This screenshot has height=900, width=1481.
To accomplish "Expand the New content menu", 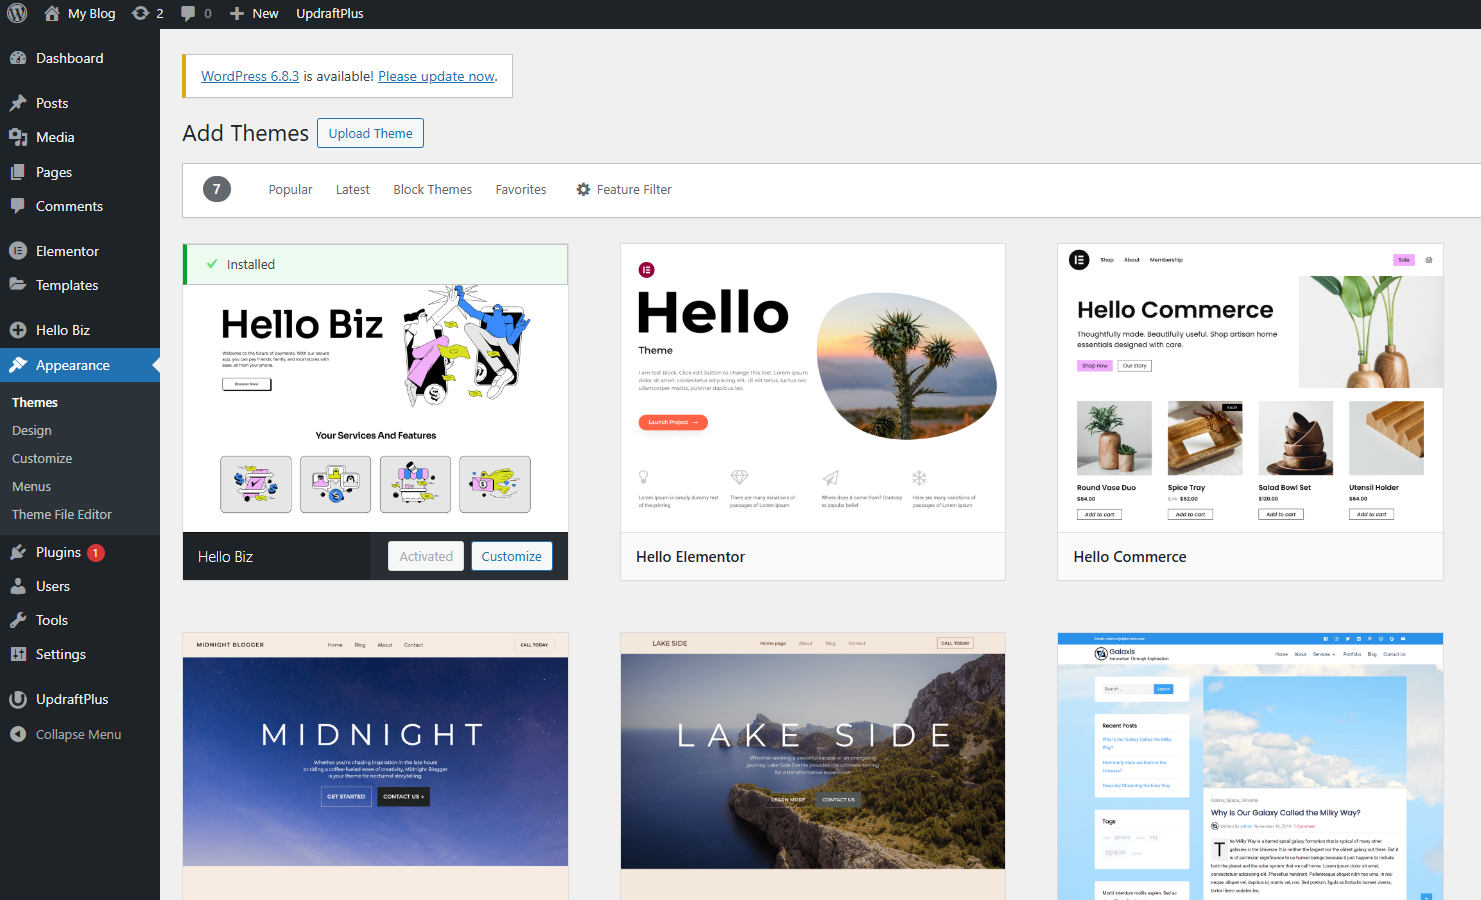I will click(254, 14).
